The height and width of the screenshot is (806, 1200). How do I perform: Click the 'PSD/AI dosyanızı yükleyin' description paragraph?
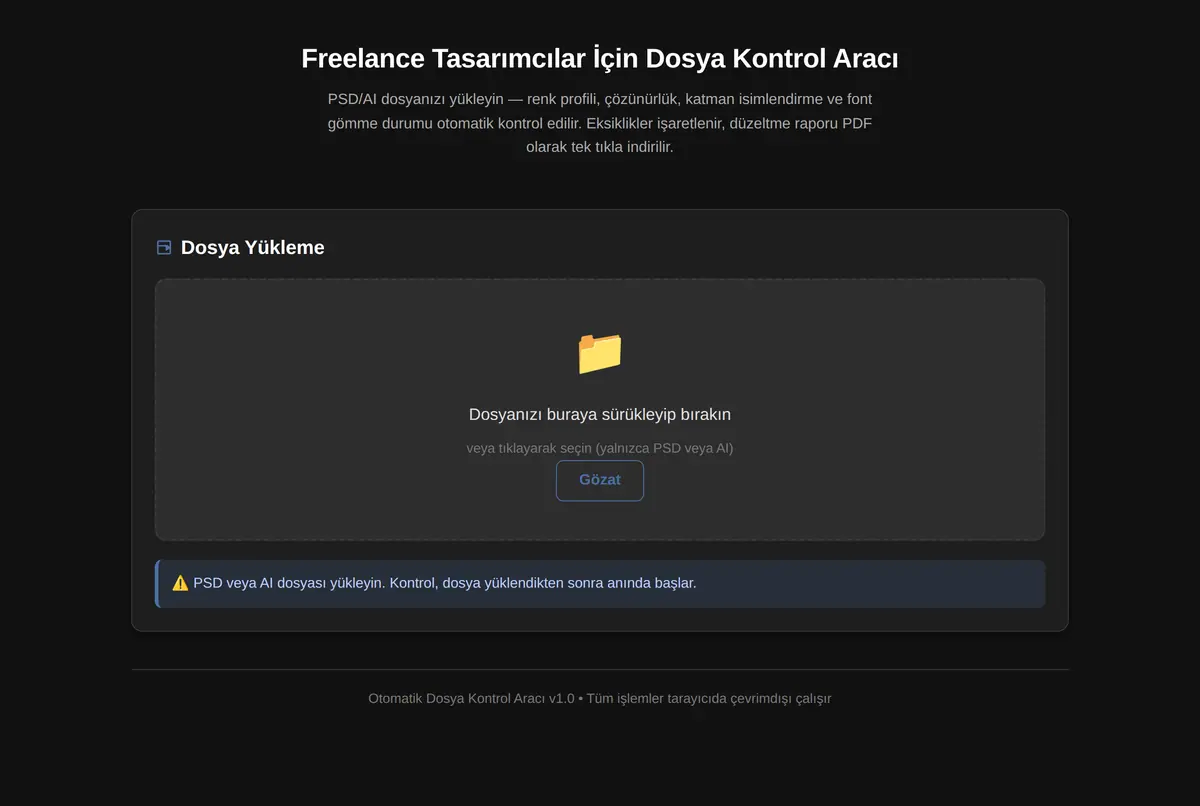pyautogui.click(x=600, y=123)
